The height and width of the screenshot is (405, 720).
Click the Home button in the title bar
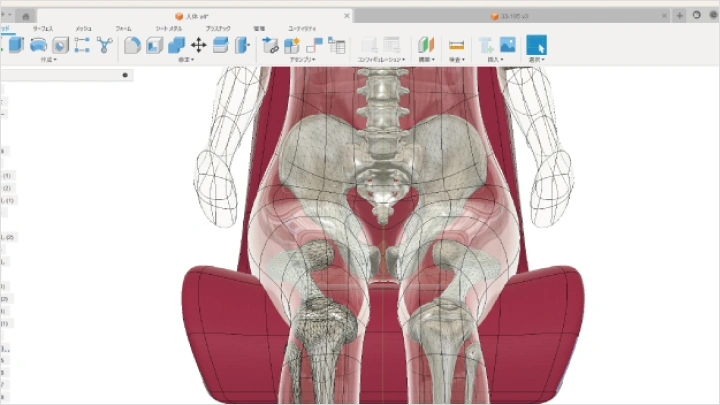coord(24,16)
